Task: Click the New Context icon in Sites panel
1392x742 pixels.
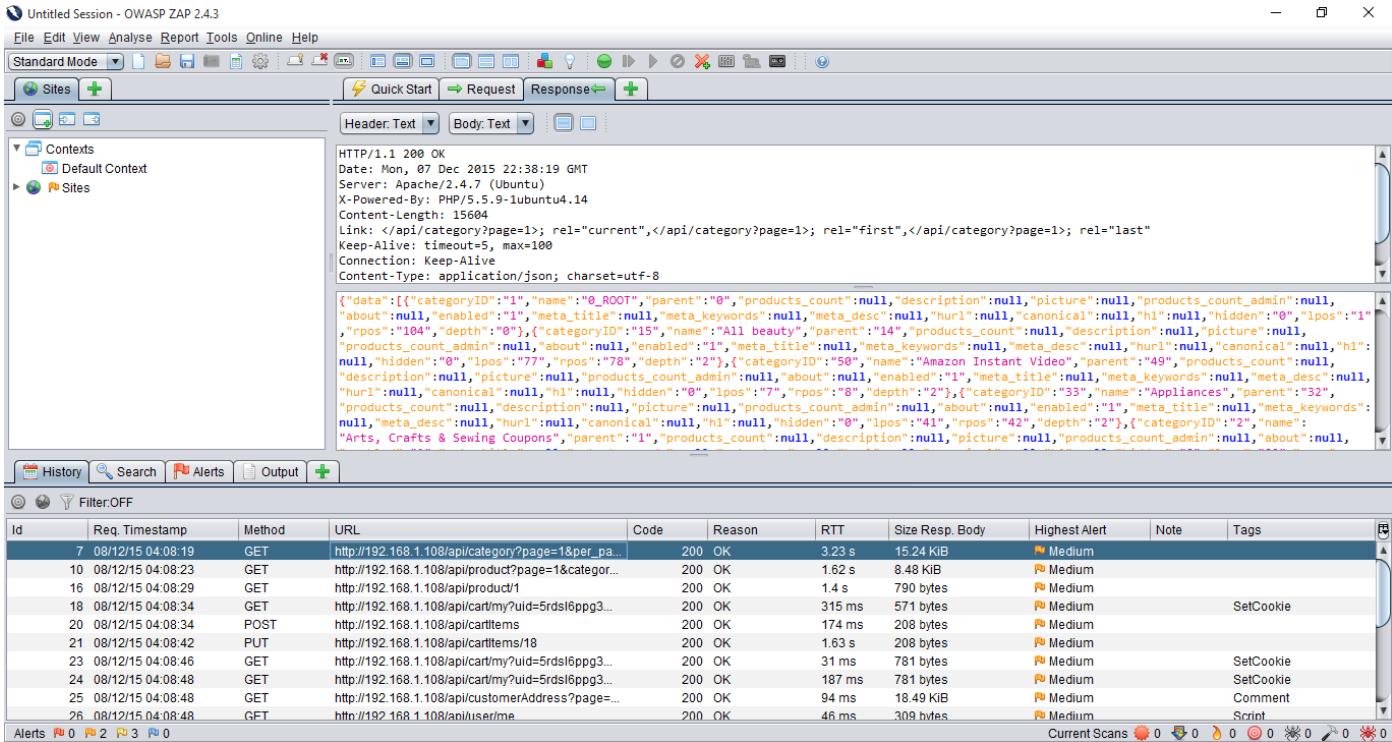Action: click(43, 120)
